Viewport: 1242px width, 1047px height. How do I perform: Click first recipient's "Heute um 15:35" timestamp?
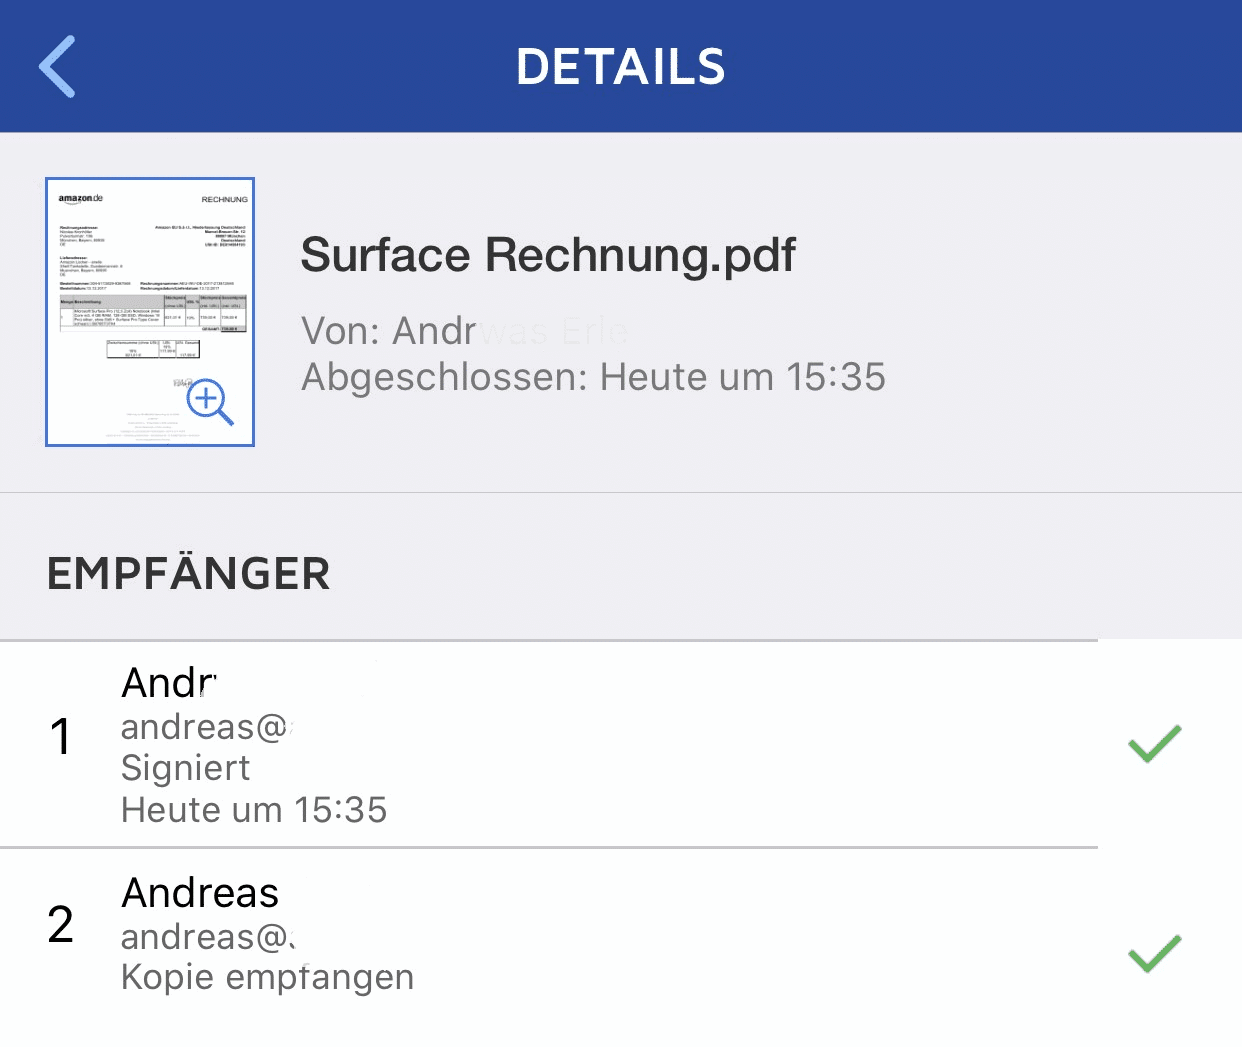tap(254, 810)
